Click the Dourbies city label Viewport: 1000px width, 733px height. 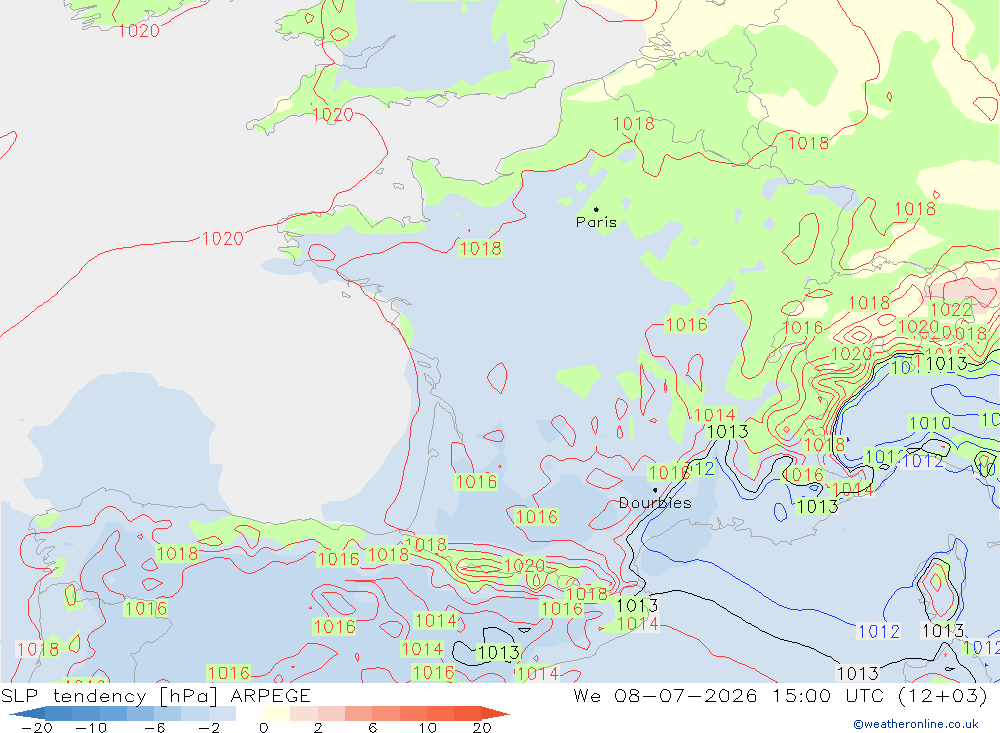coord(655,503)
